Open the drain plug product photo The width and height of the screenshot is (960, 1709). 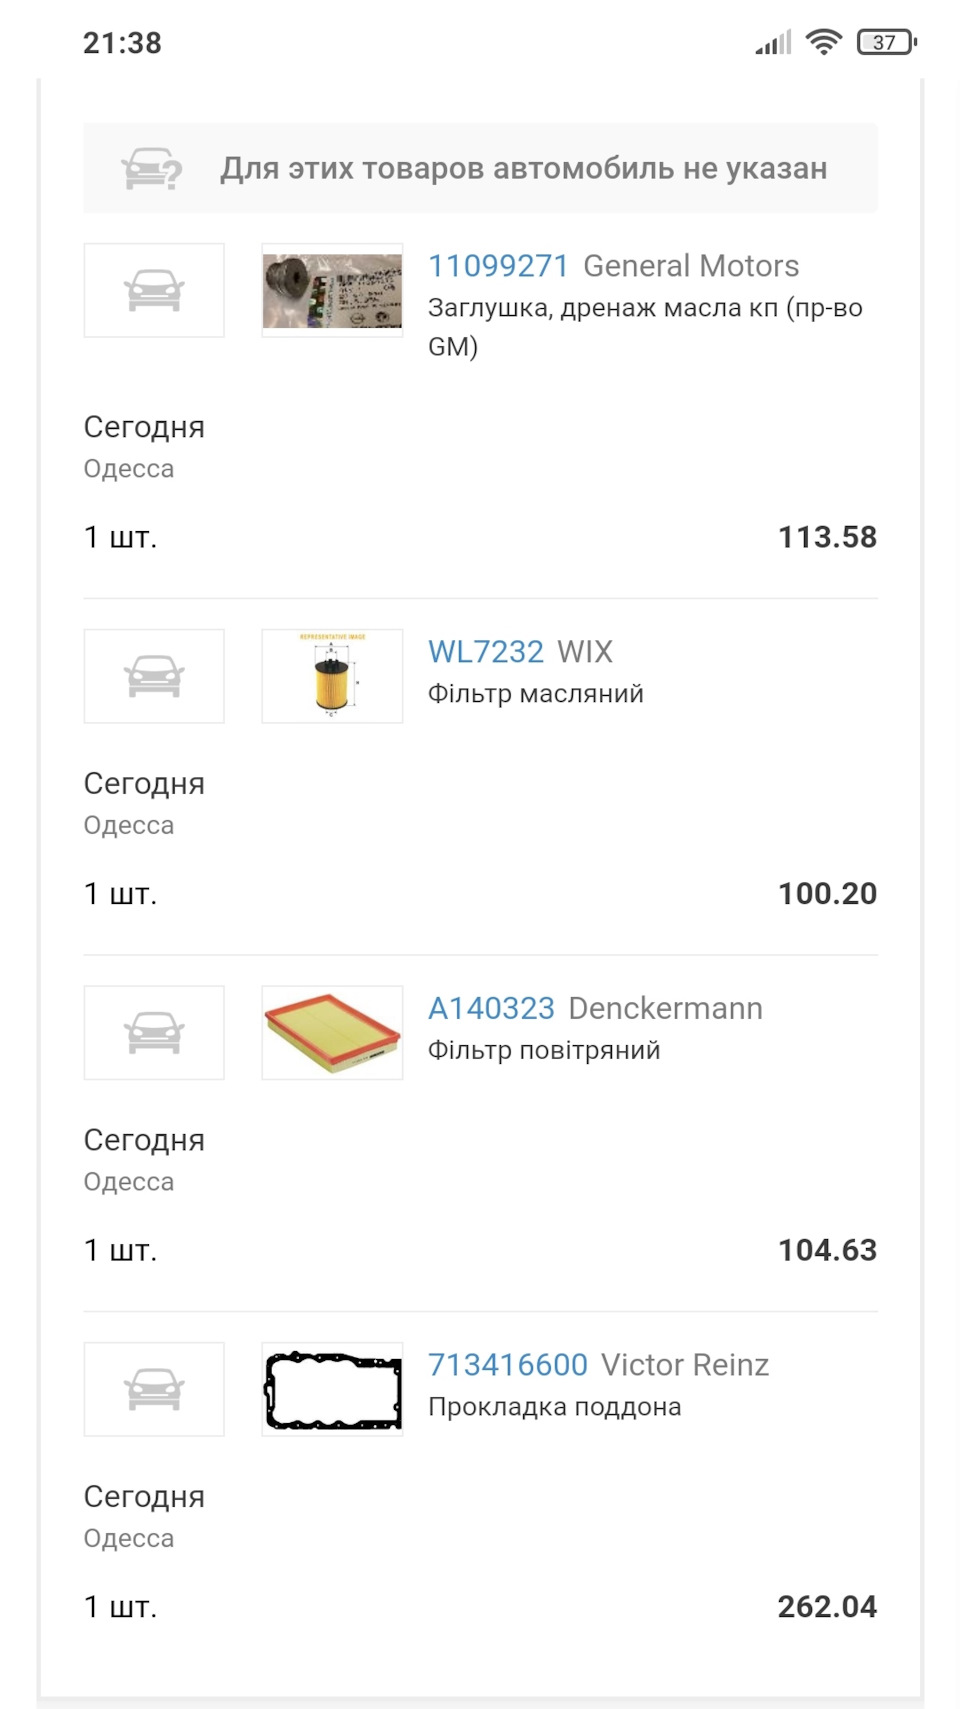pos(332,290)
